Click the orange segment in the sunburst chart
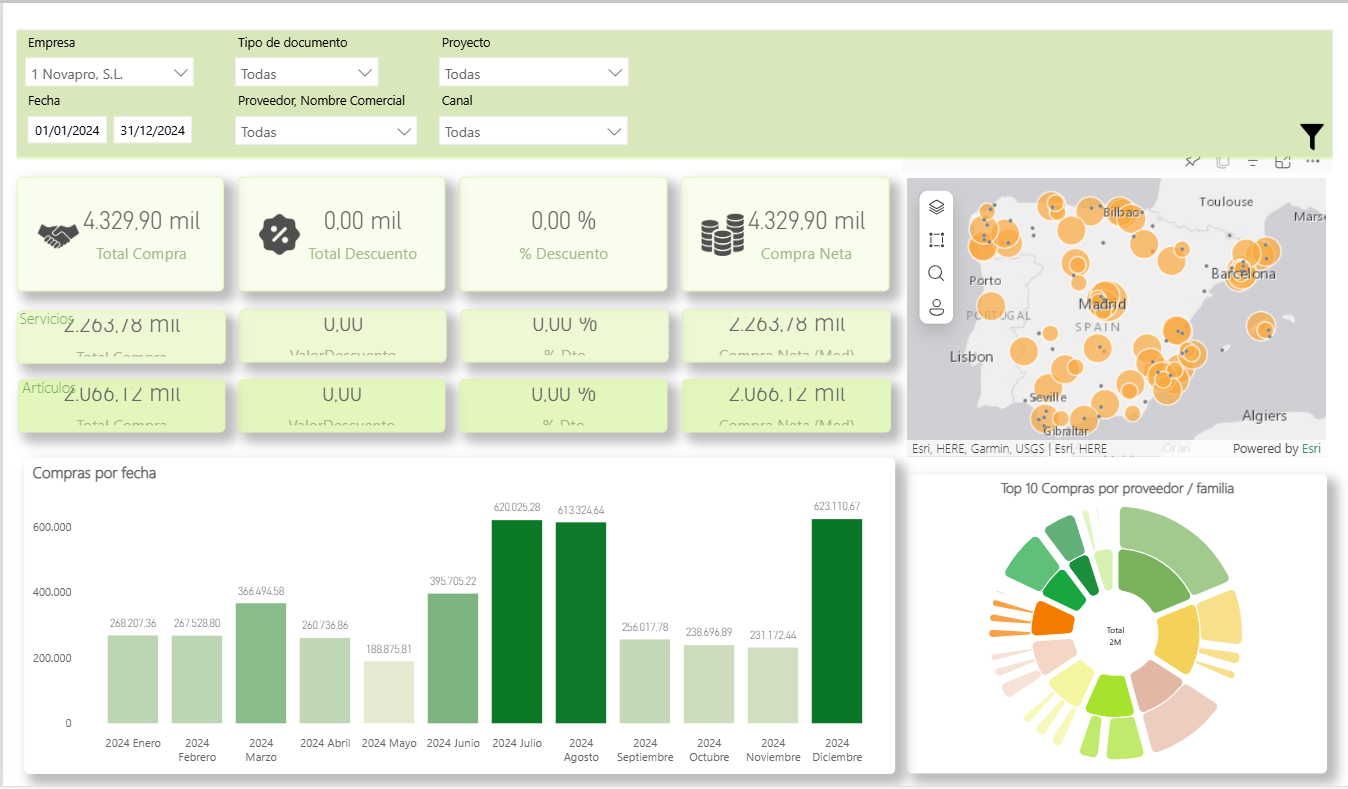Image resolution: width=1348 pixels, height=789 pixels. 1052,619
